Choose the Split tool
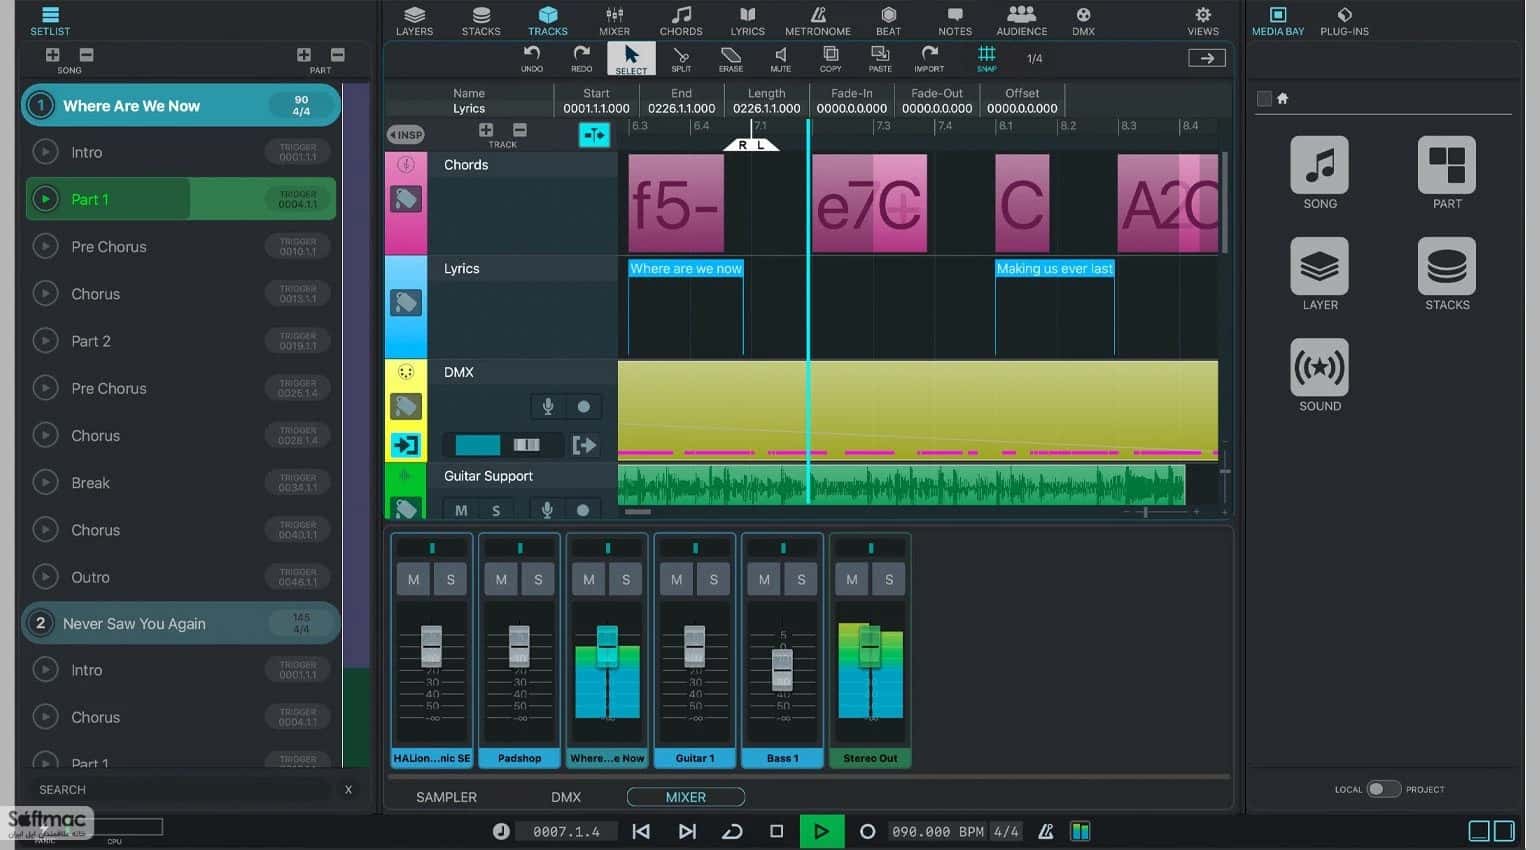1540x850 pixels. tap(681, 59)
